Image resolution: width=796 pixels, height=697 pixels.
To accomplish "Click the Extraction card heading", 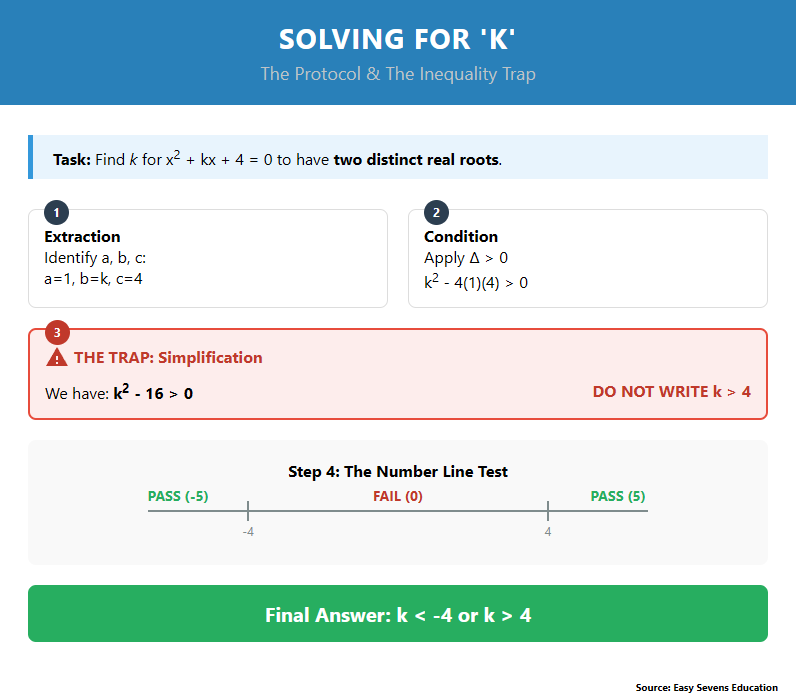I will [x=83, y=237].
